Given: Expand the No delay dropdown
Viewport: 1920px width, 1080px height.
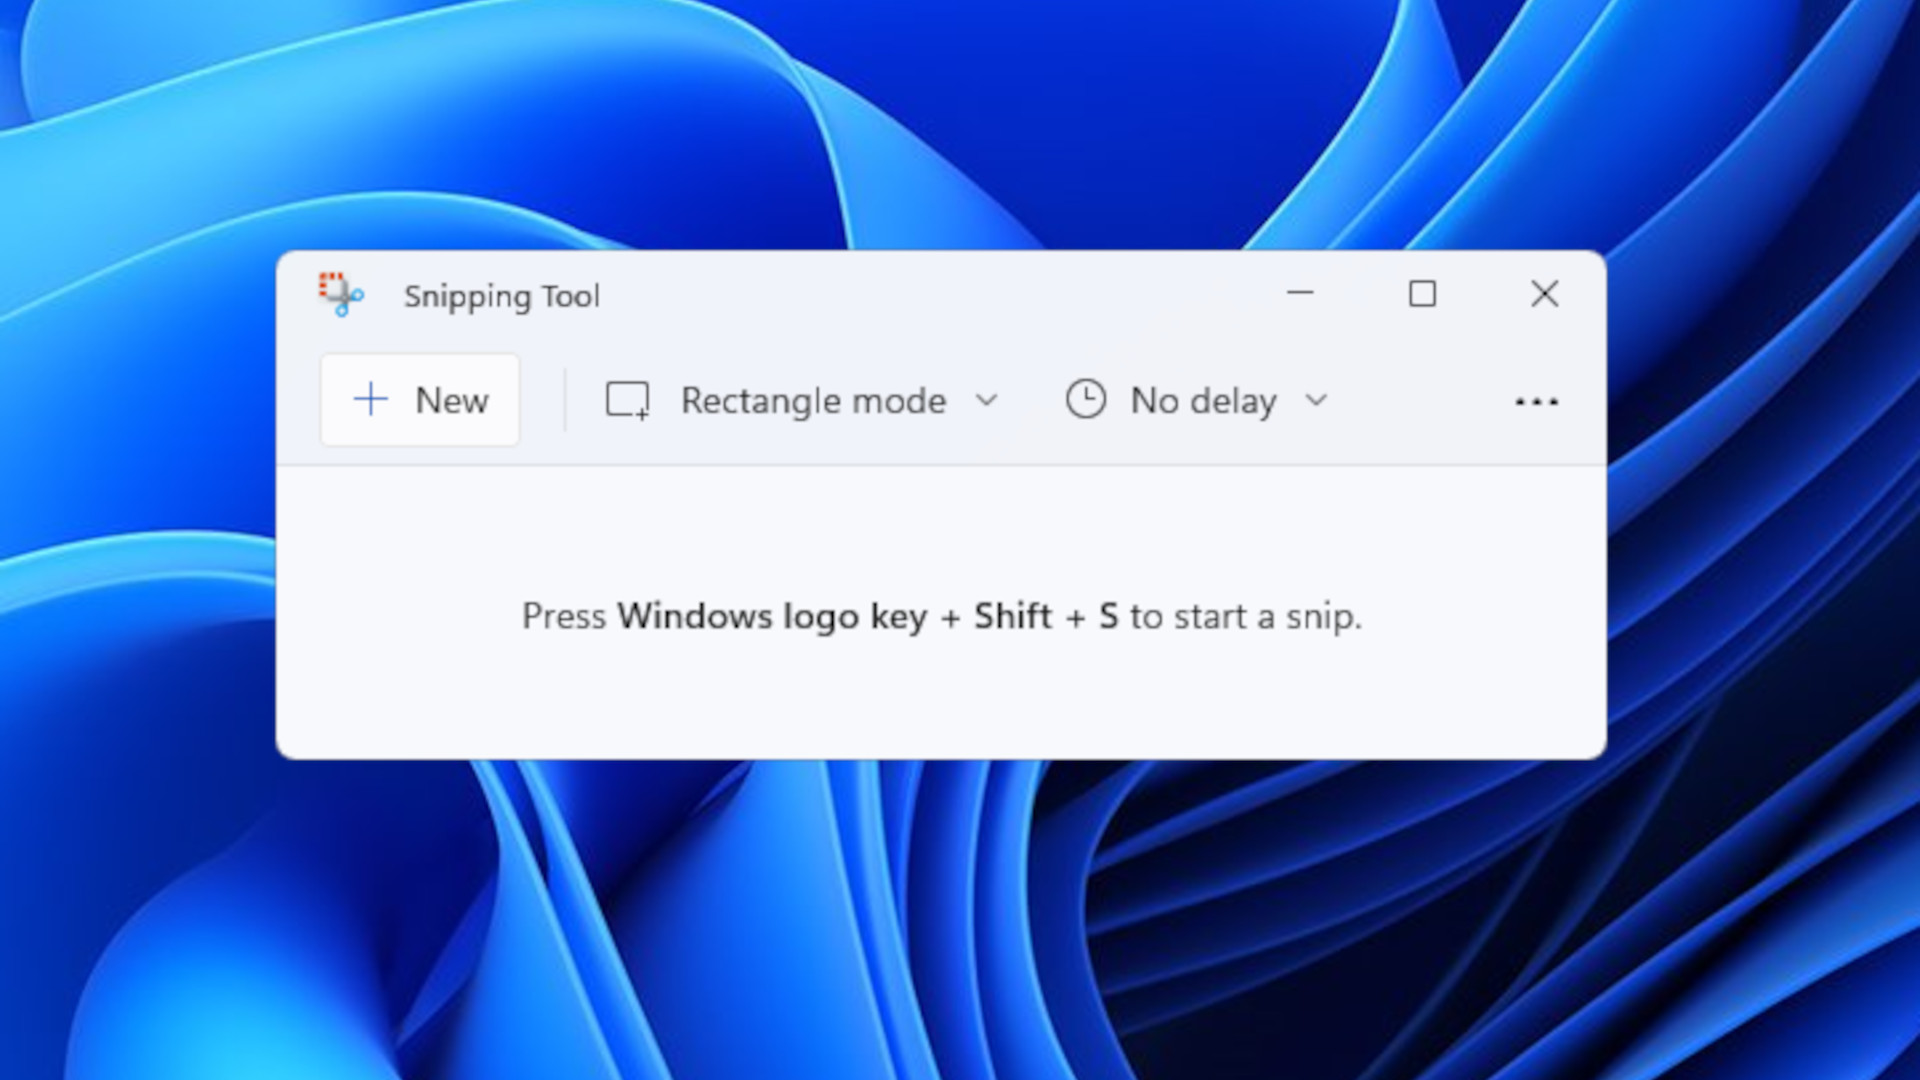Looking at the screenshot, I should point(1315,398).
